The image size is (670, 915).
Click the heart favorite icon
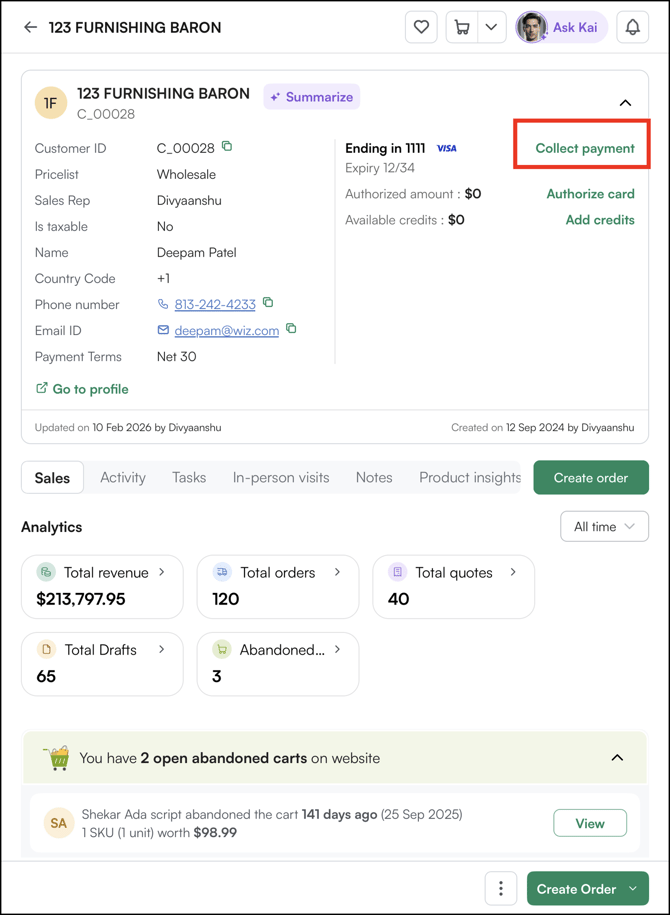(421, 27)
